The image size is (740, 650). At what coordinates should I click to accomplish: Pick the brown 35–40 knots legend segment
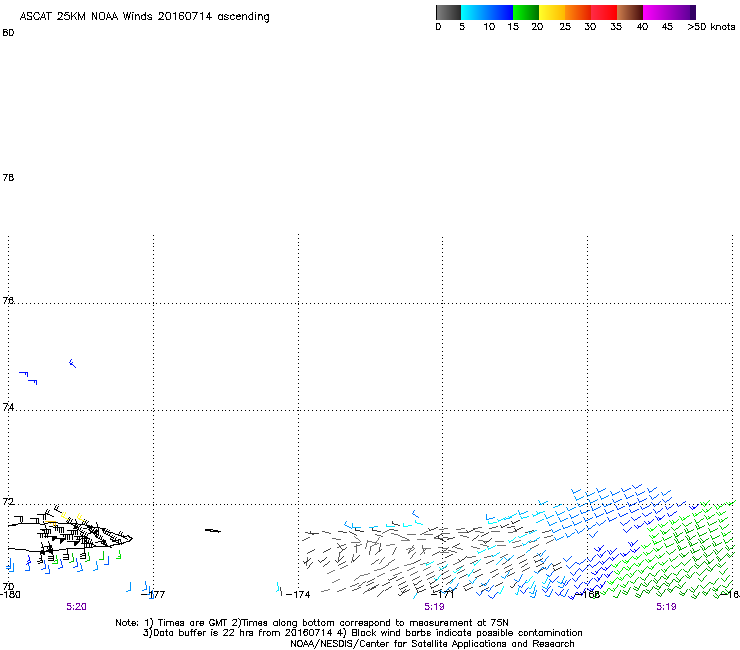630,12
